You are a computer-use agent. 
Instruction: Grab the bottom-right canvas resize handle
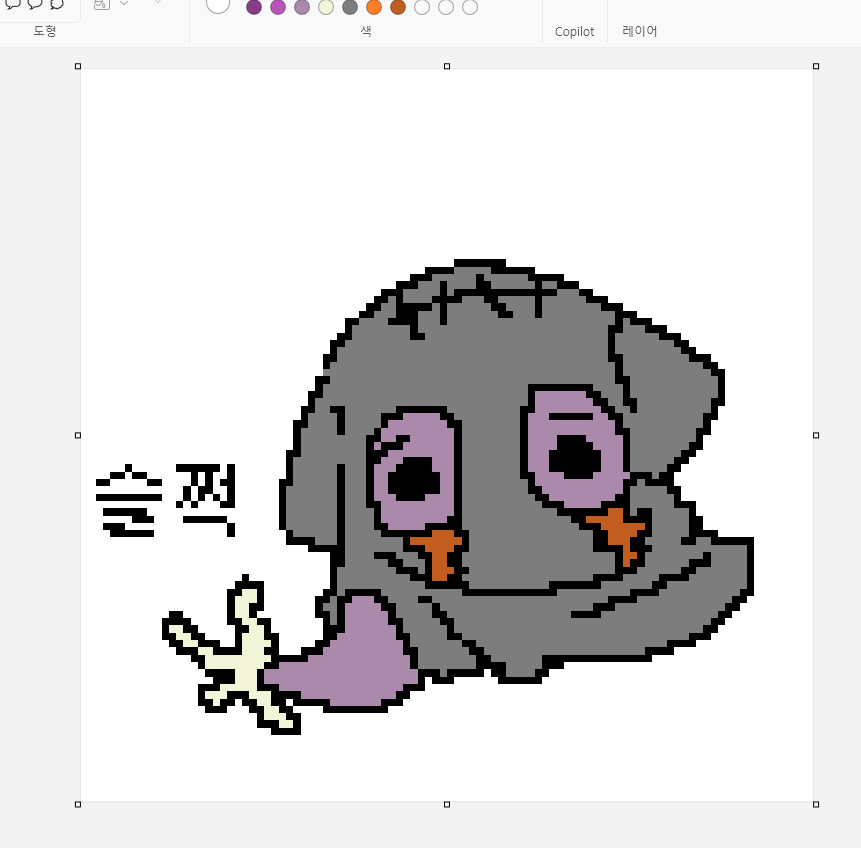[816, 805]
